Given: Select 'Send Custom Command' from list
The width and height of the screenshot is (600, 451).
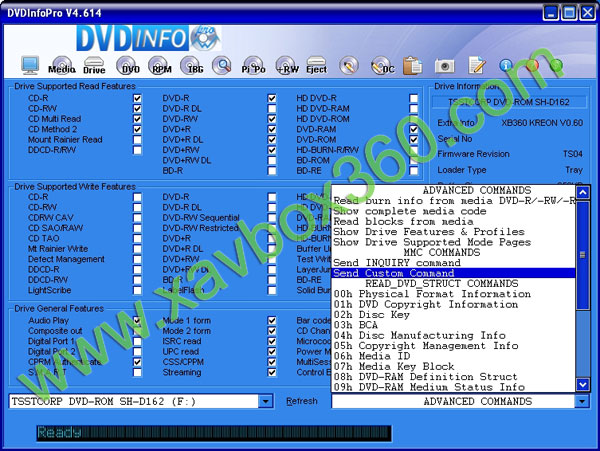Looking at the screenshot, I should (453, 273).
